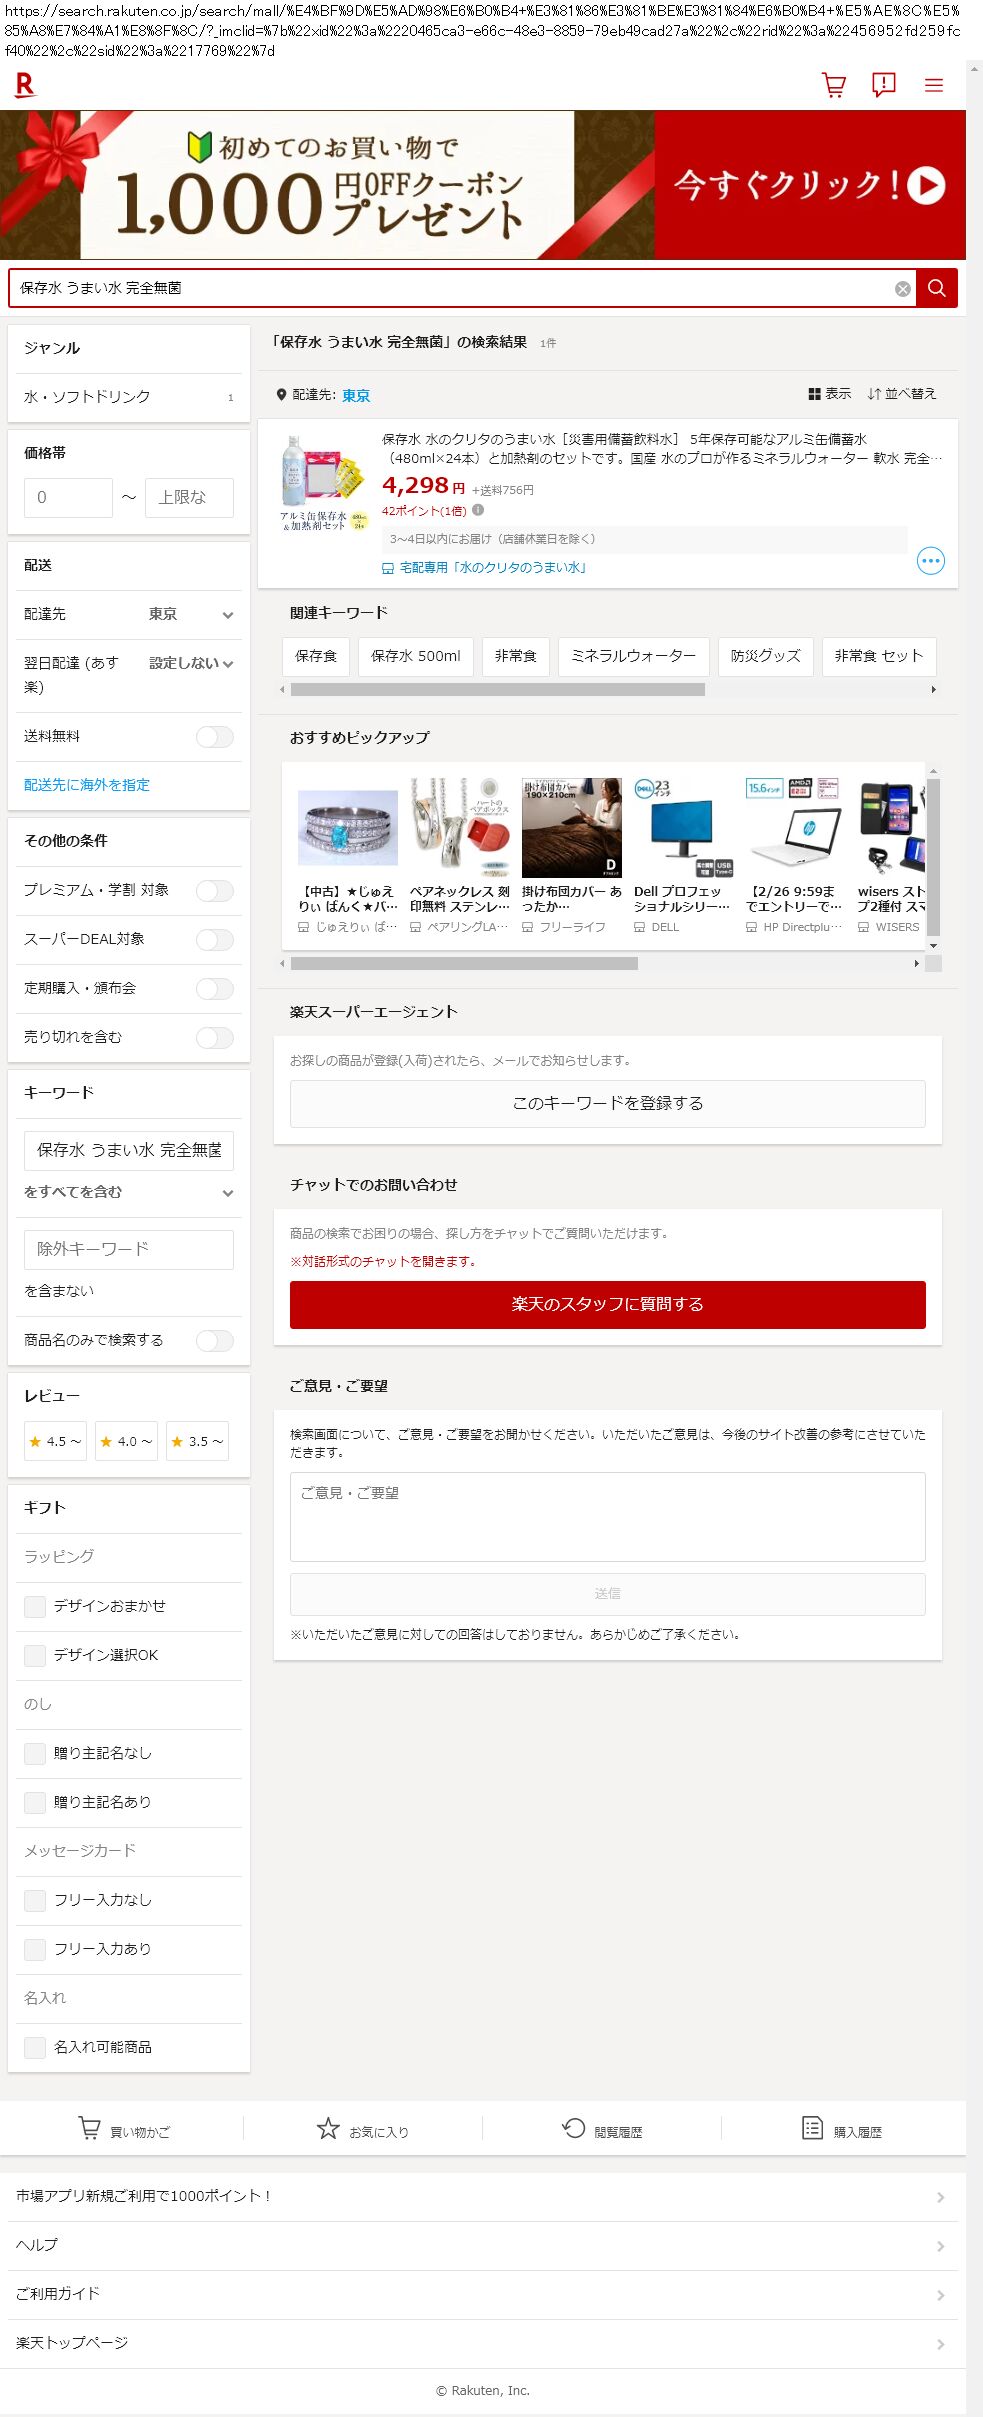The width and height of the screenshot is (983, 2417).
Task: Check the デザイン選択OK checkbox
Action: 35,1655
